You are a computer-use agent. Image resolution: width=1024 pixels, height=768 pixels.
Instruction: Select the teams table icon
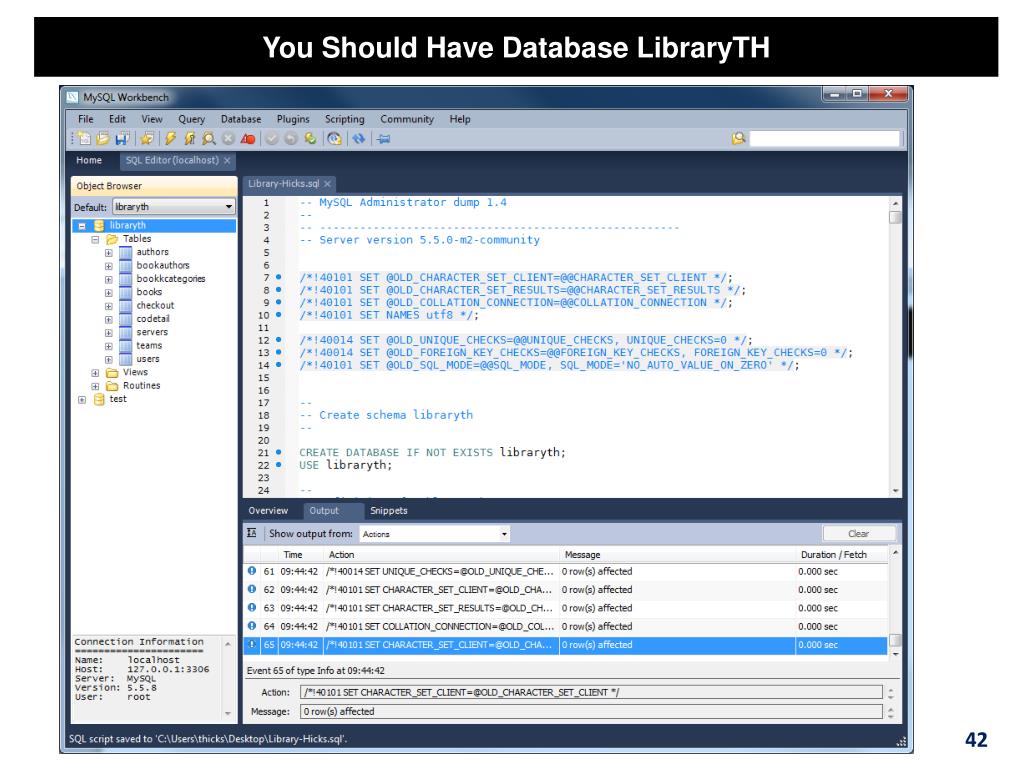[x=125, y=346]
